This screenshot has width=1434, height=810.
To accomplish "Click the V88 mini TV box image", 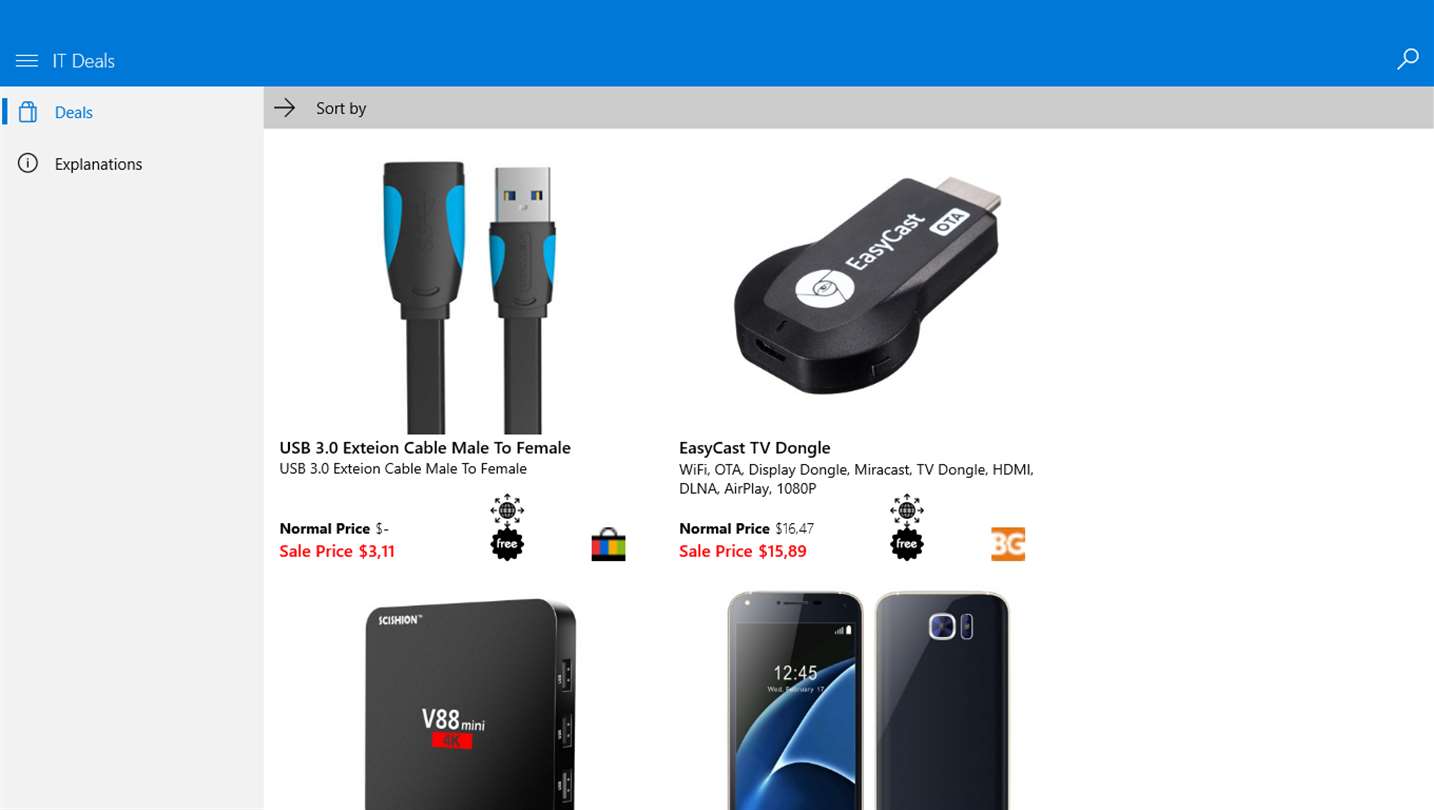I will 470,703.
